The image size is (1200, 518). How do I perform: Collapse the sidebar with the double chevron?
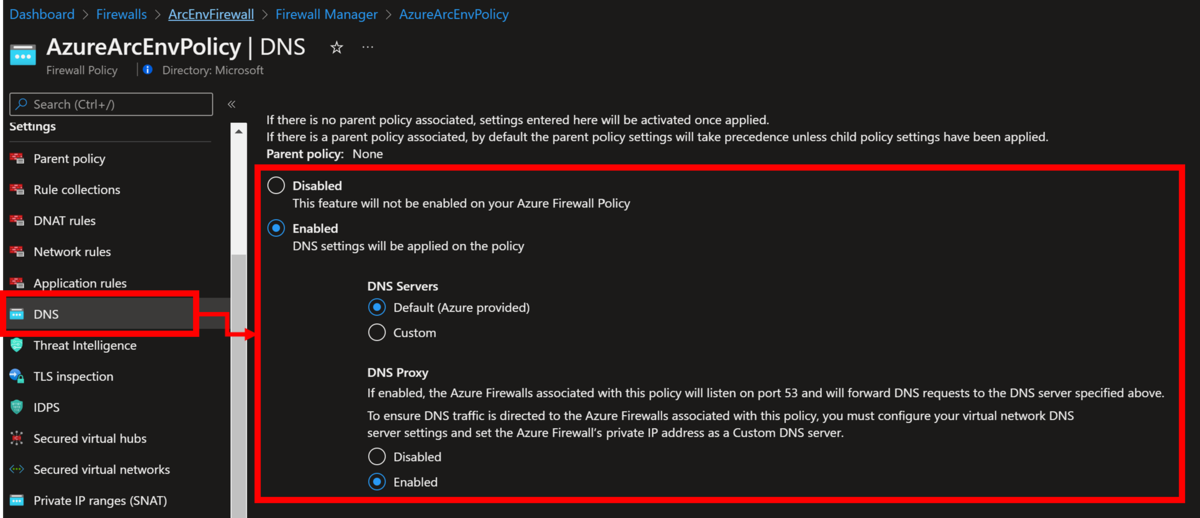(x=231, y=104)
